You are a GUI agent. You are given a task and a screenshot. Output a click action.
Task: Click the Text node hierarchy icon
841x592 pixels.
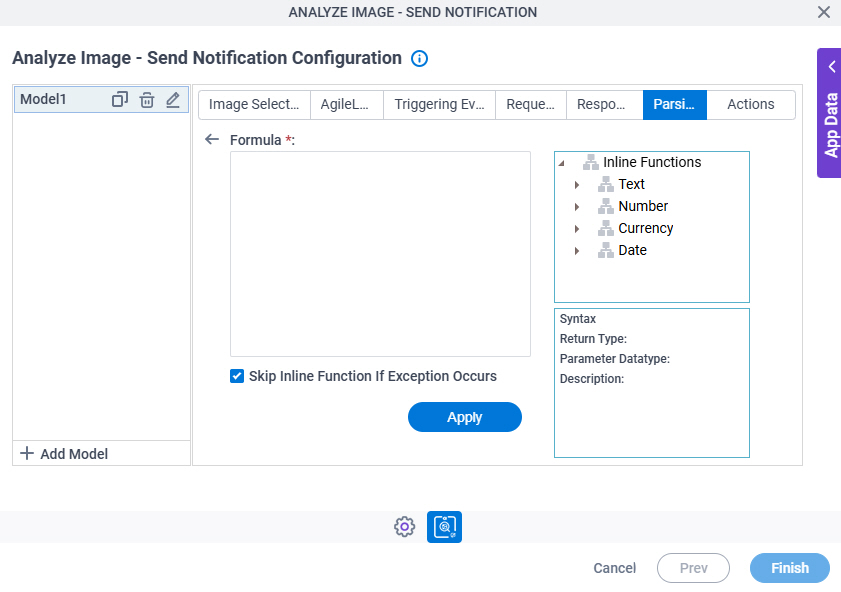606,184
